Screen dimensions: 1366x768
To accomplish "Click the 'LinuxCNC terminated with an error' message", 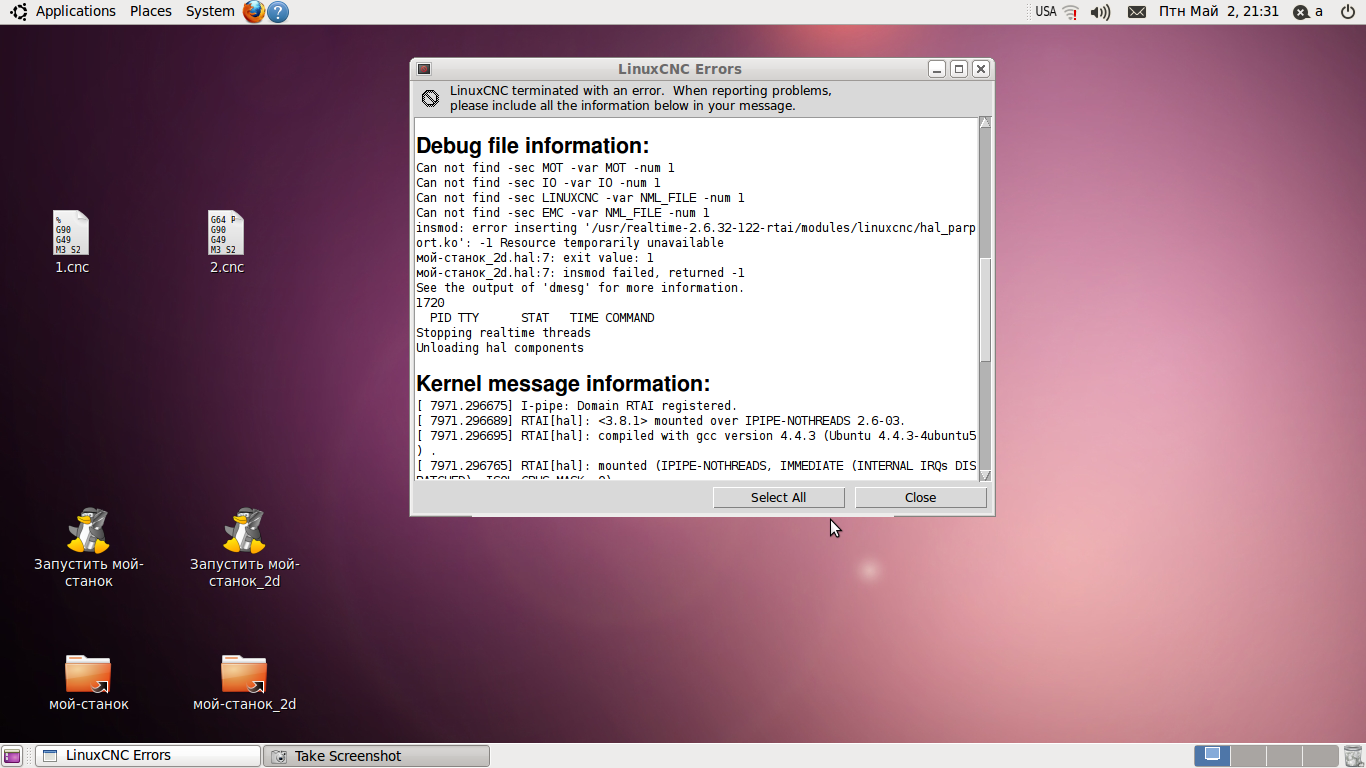I will [x=640, y=98].
